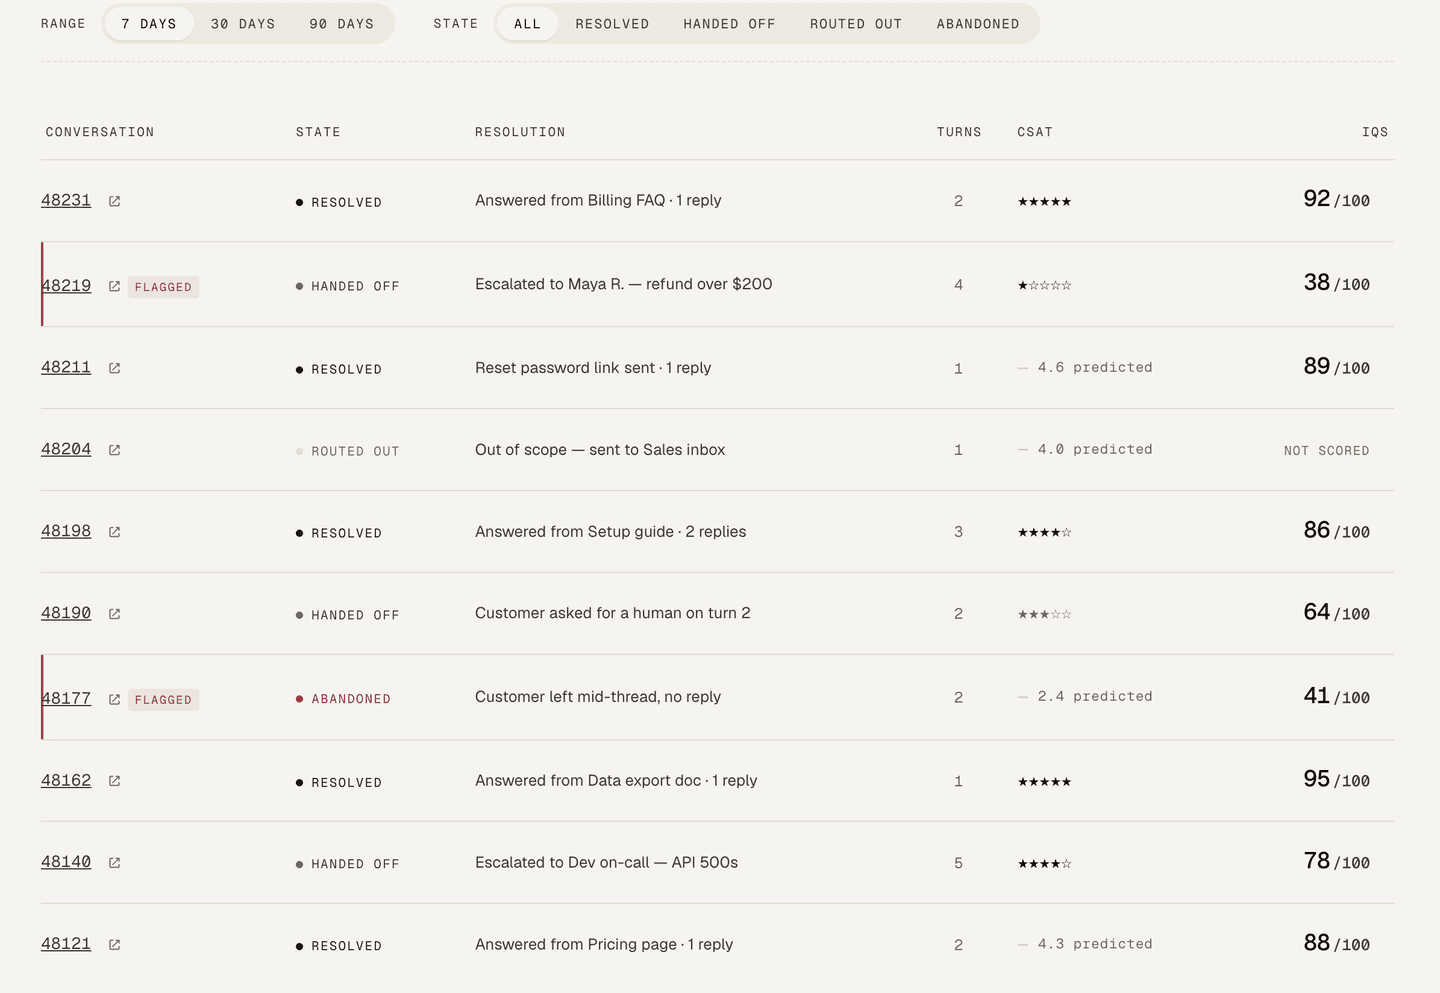The width and height of the screenshot is (1440, 993).
Task: Click the 95/100 IQS score
Action: (1336, 779)
